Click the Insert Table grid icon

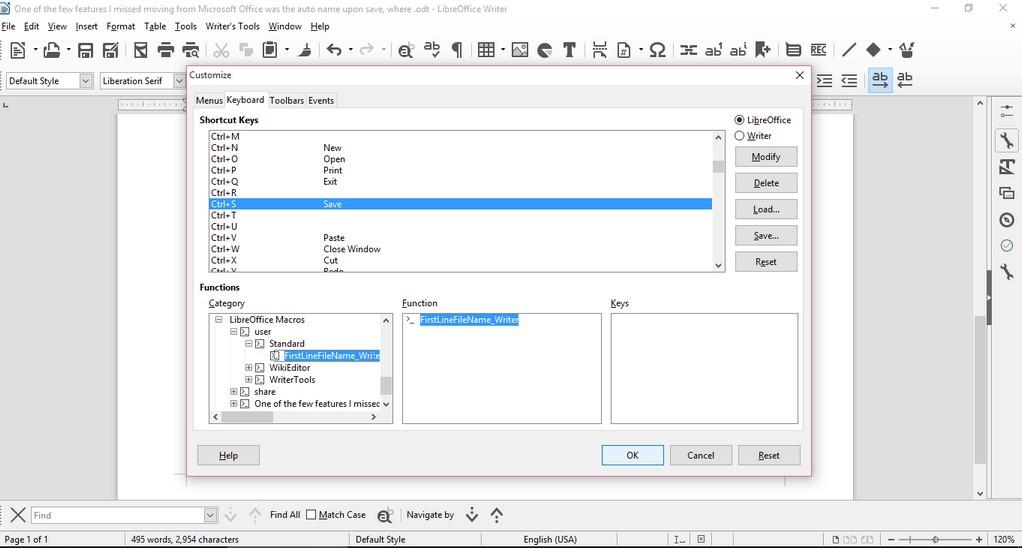click(x=486, y=50)
